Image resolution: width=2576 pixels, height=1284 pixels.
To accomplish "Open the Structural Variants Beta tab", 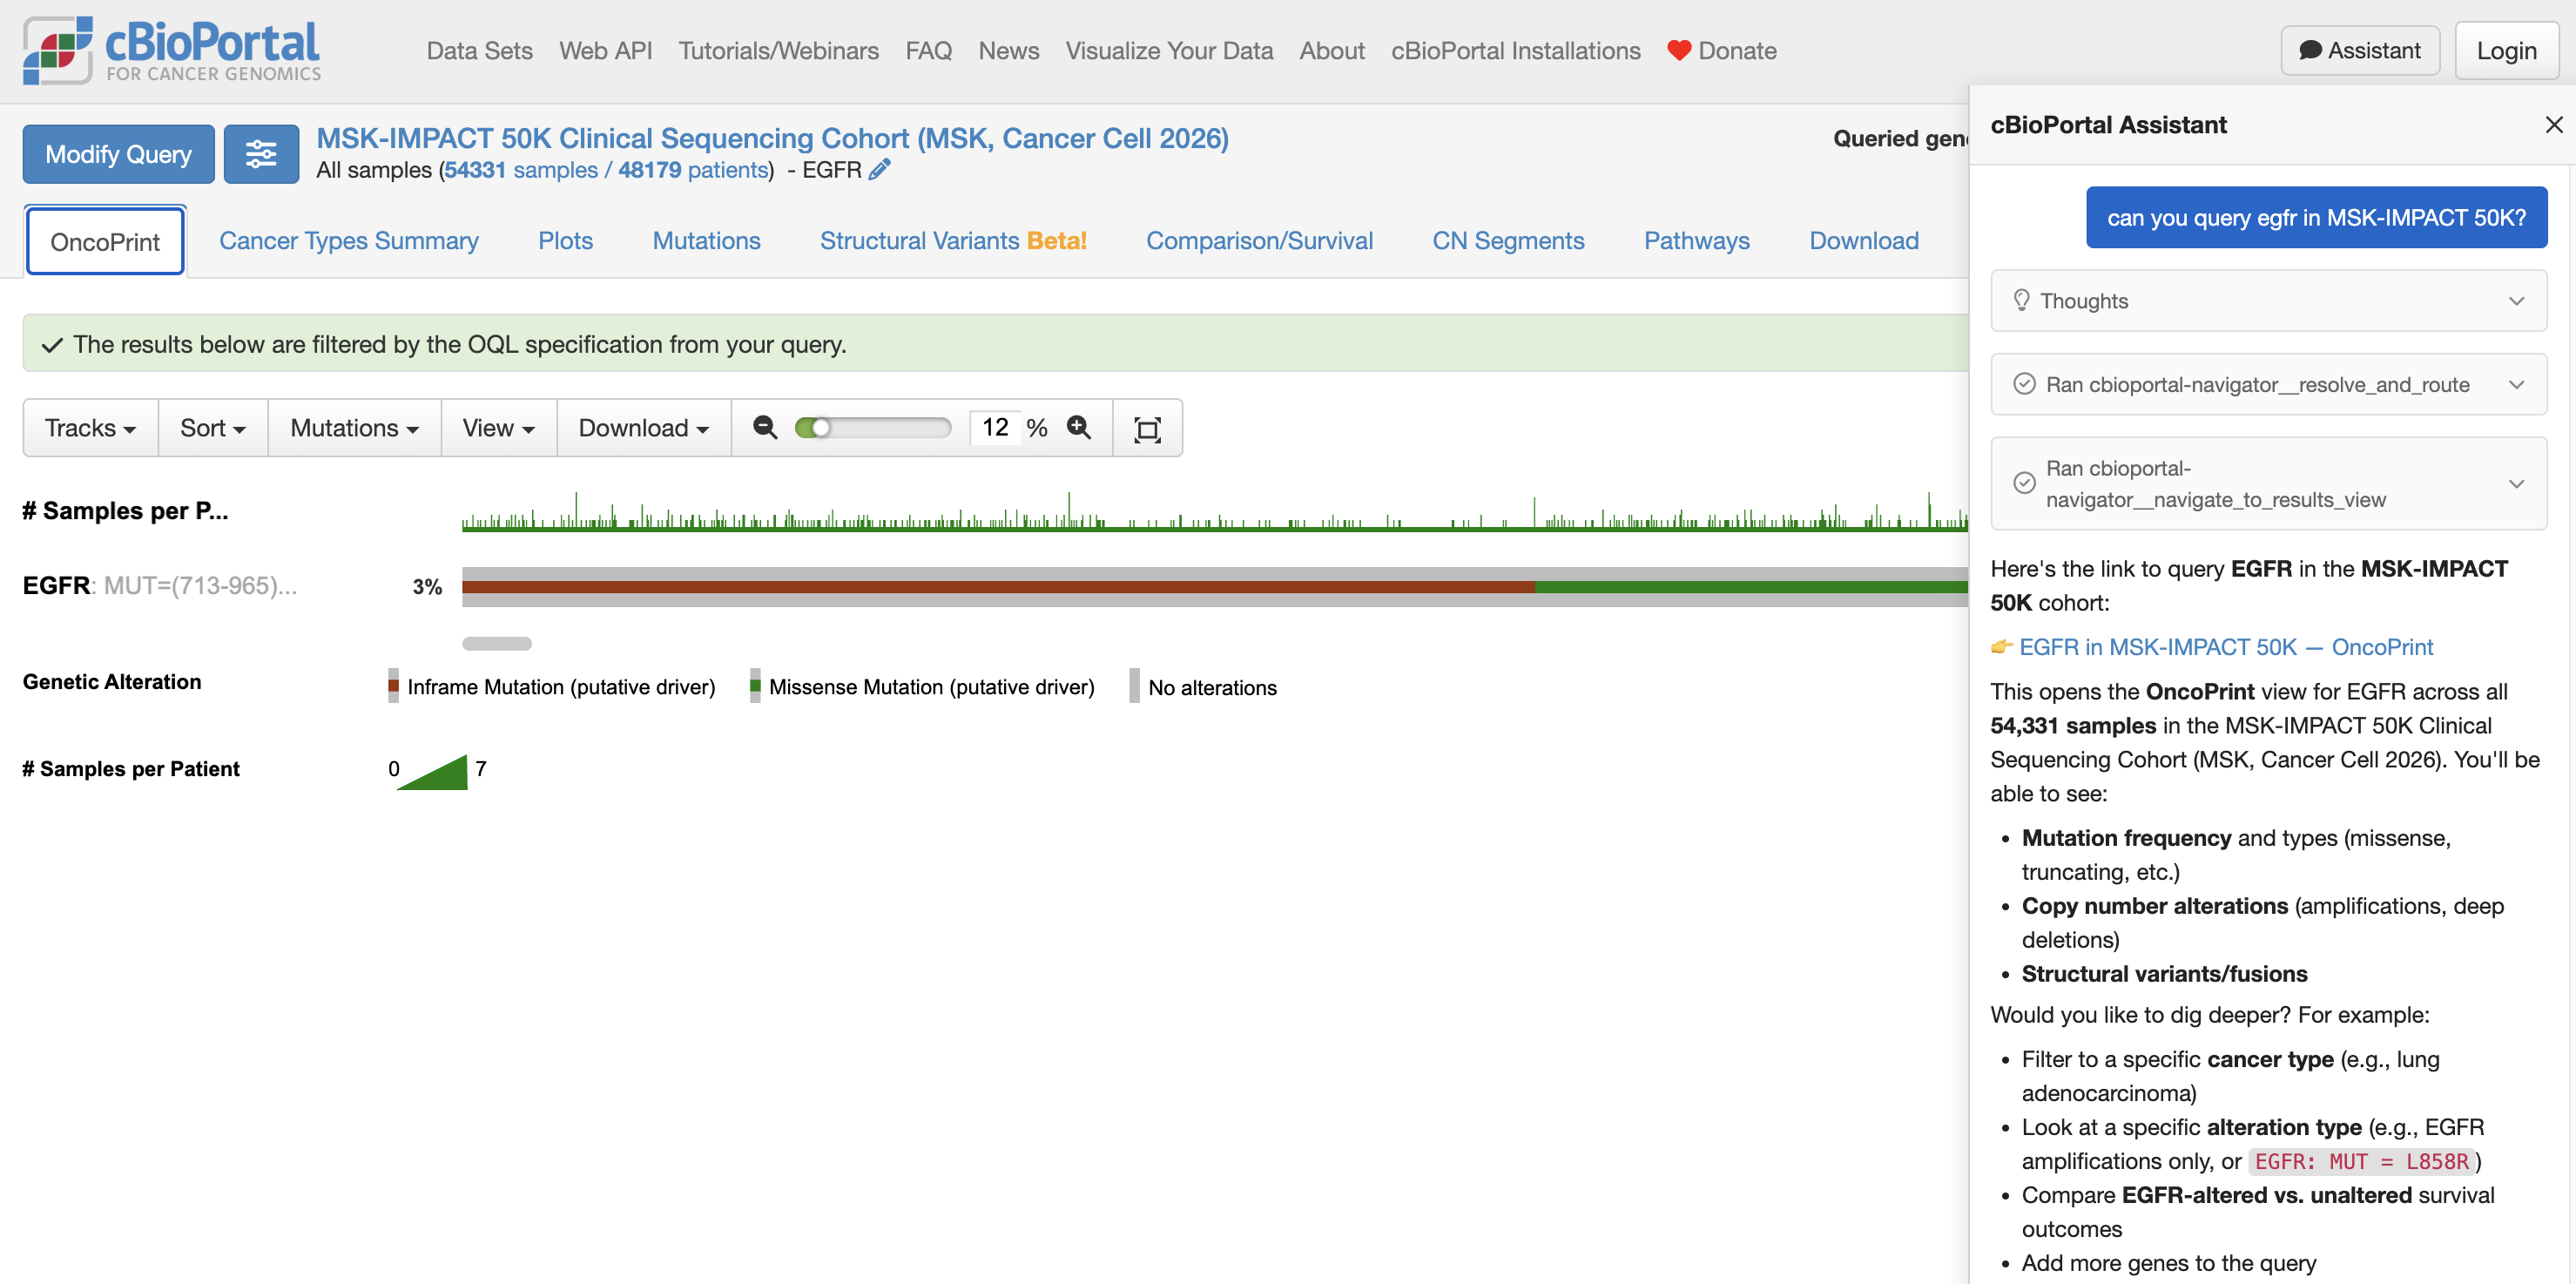I will [x=952, y=241].
